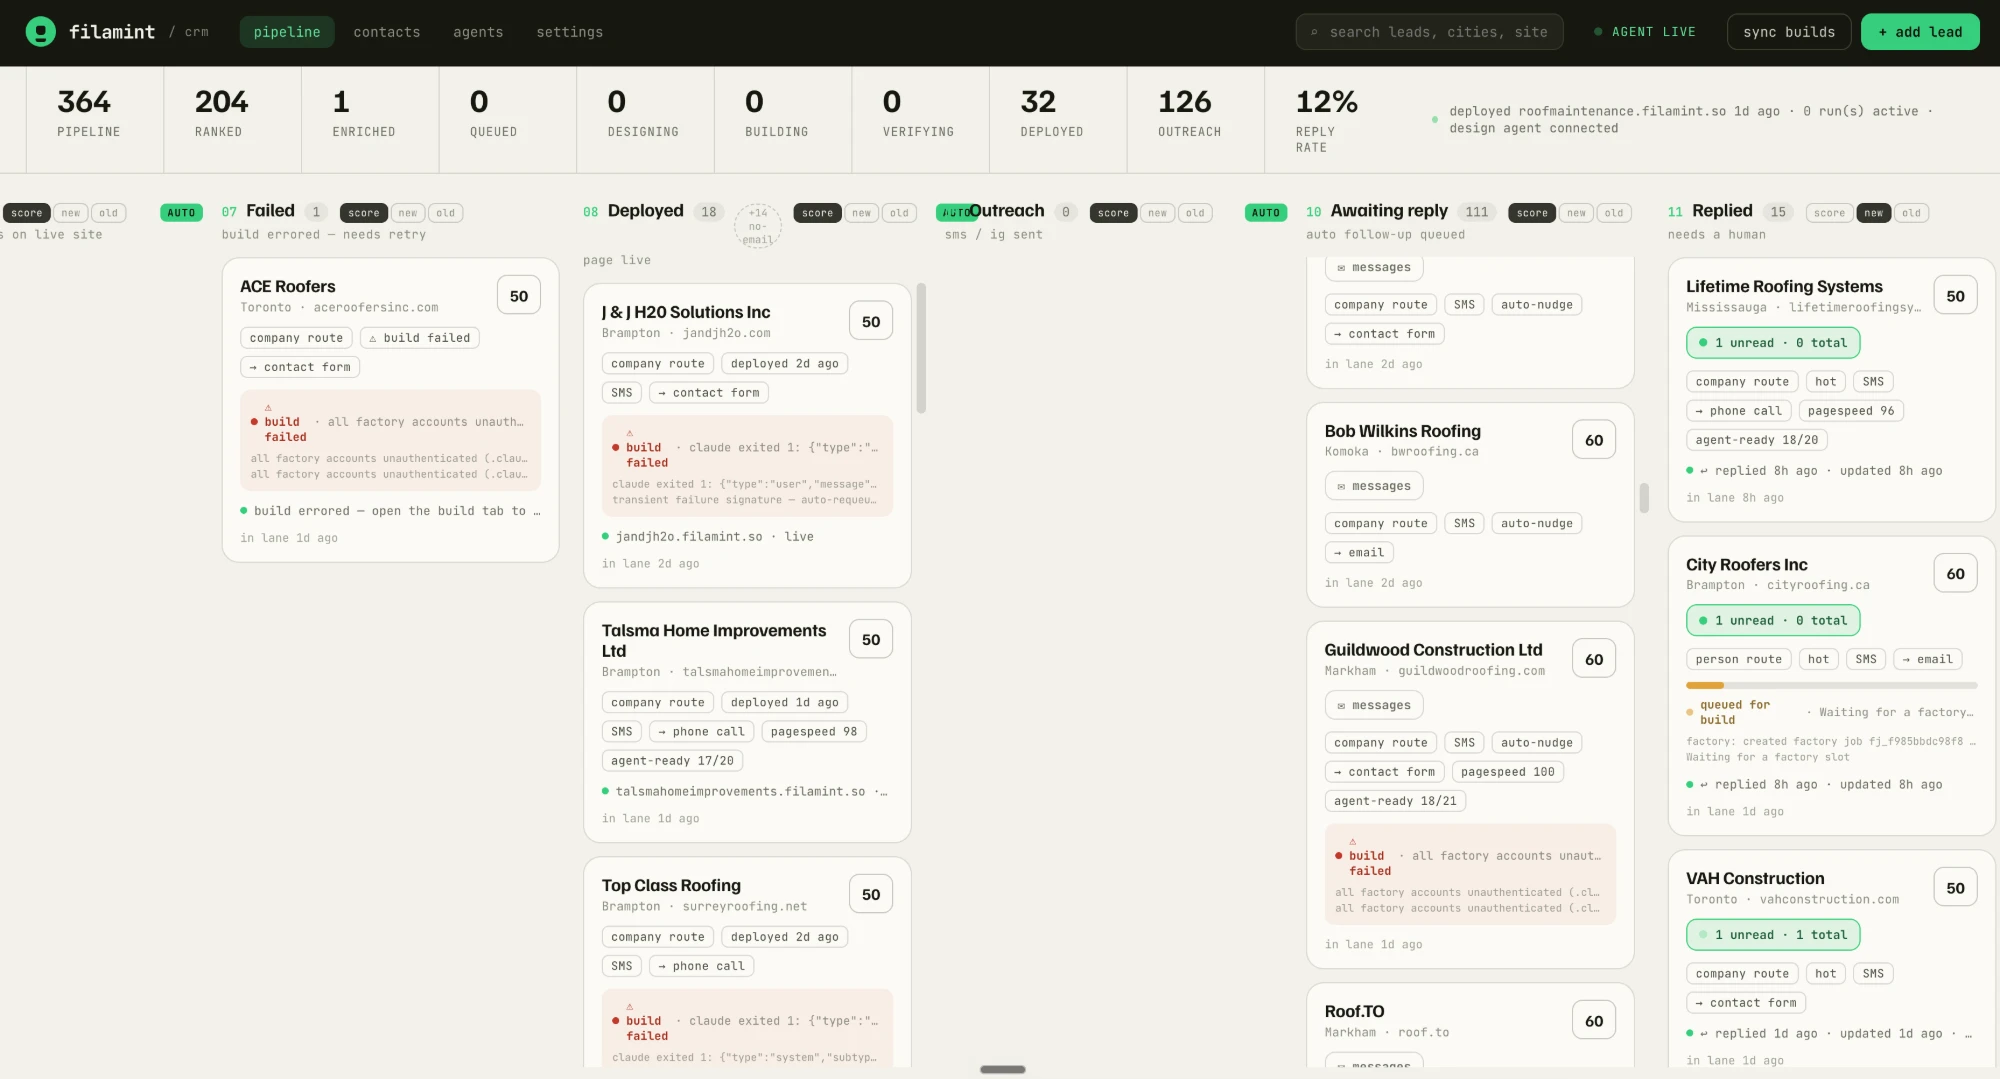Sort the Awaiting reply lane by score

click(x=1532, y=213)
